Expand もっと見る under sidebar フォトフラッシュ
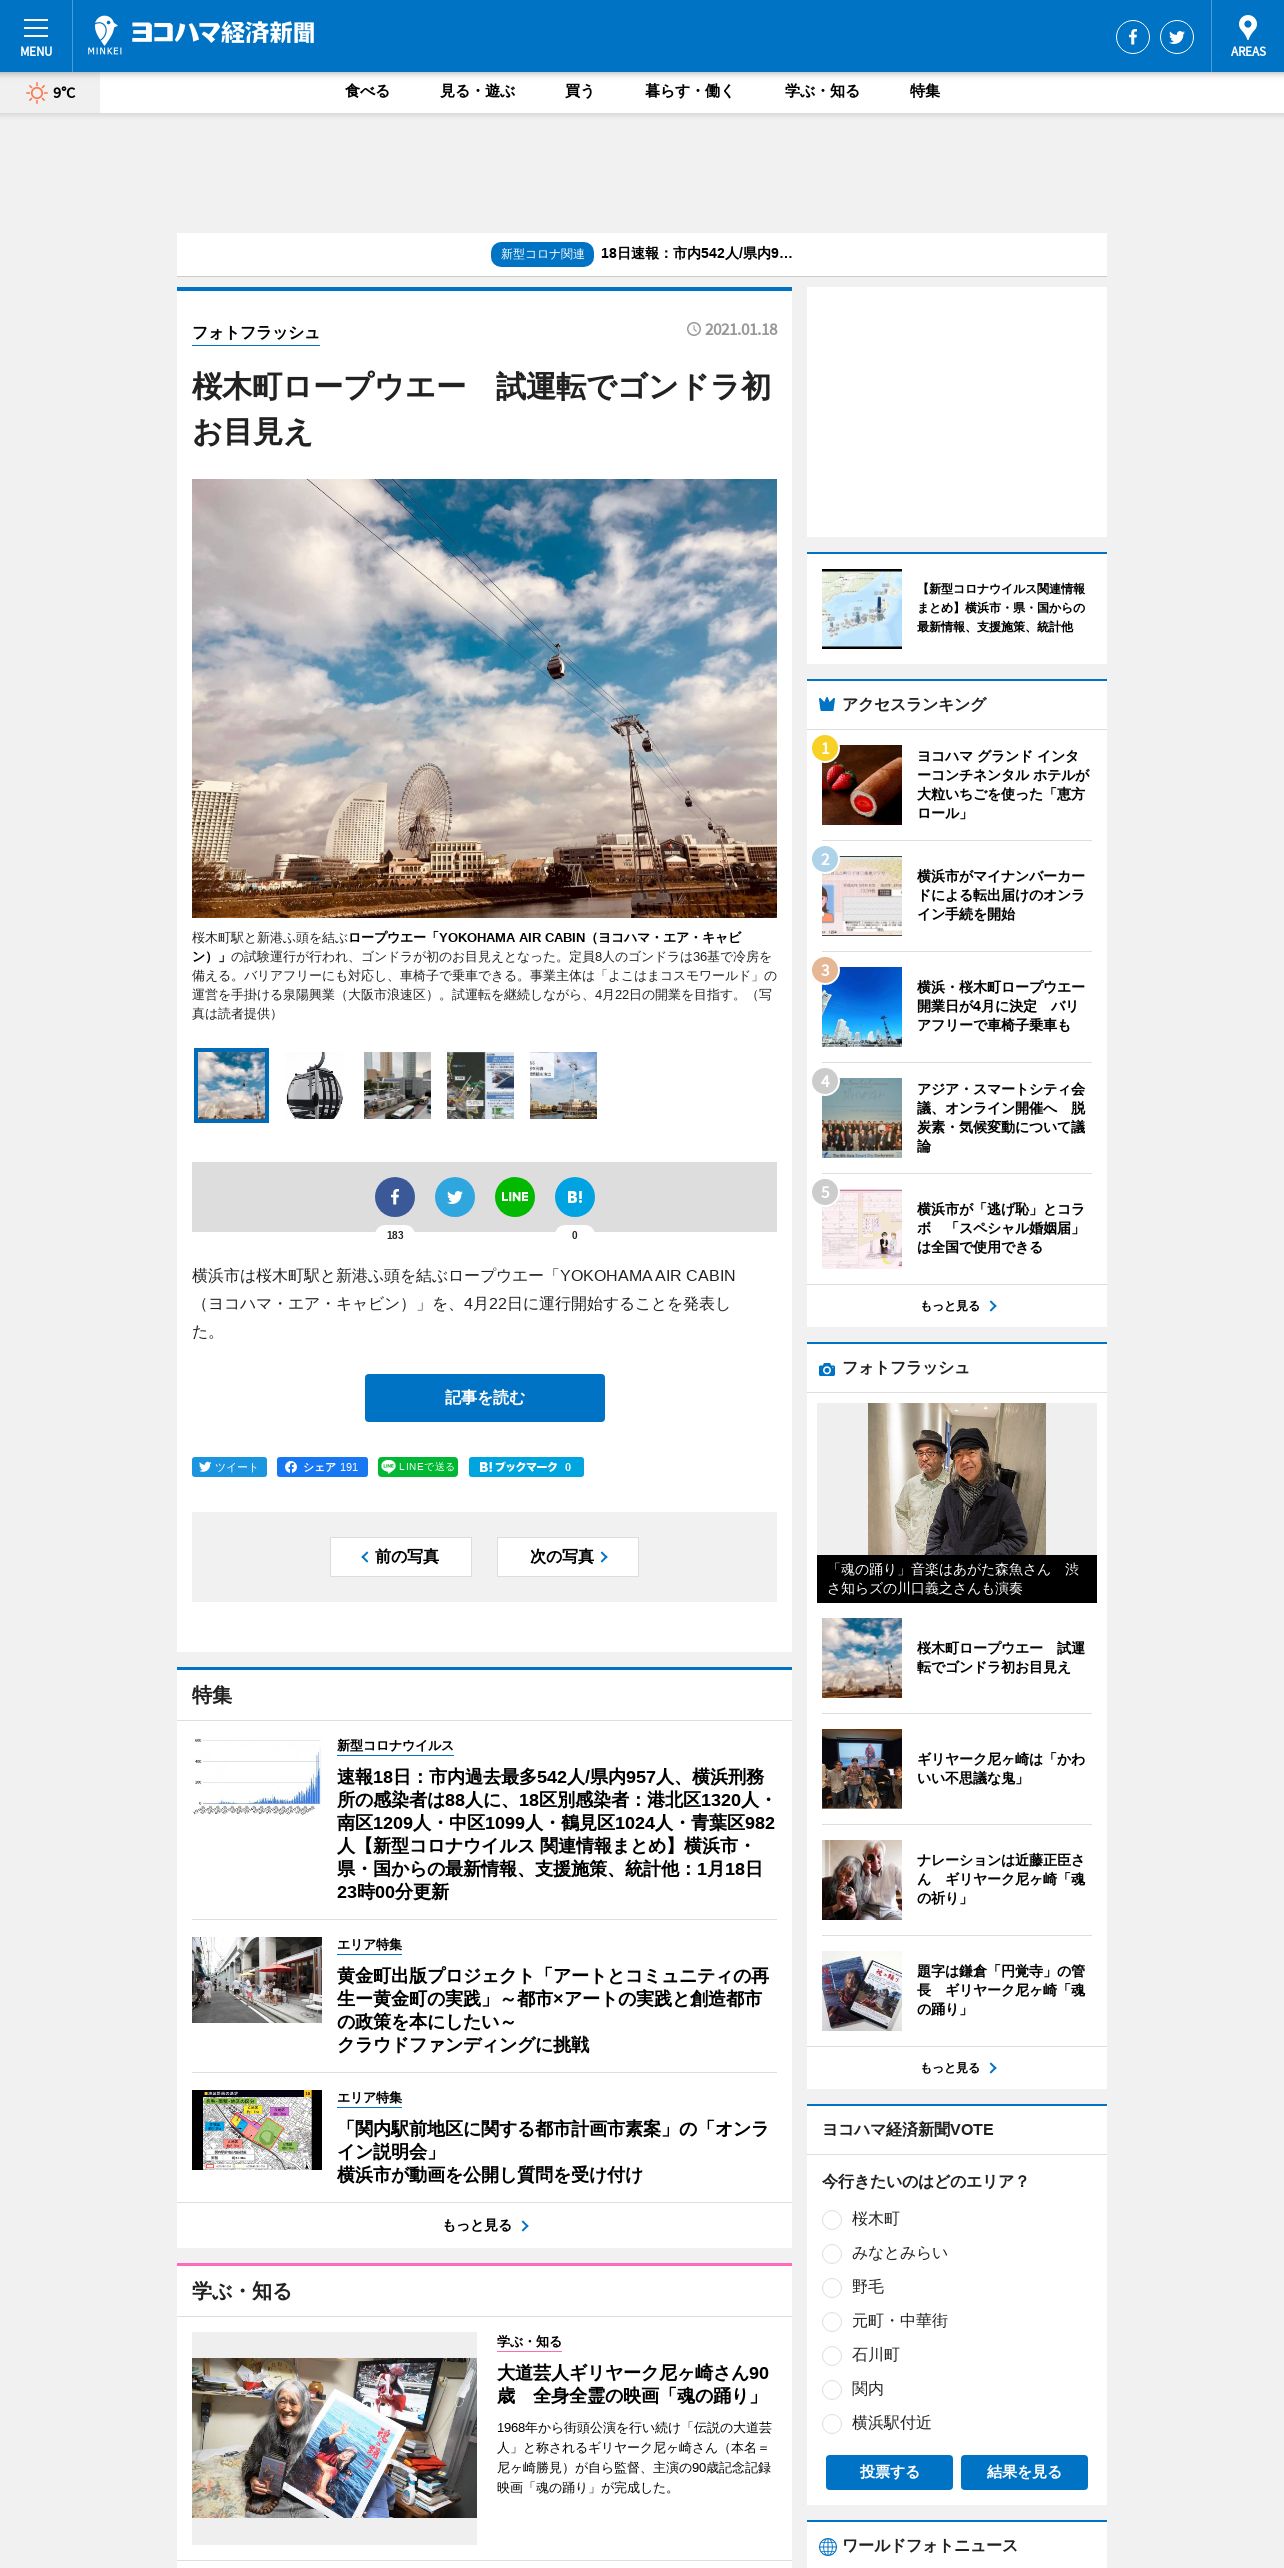This screenshot has width=1284, height=2568. [x=957, y=2068]
